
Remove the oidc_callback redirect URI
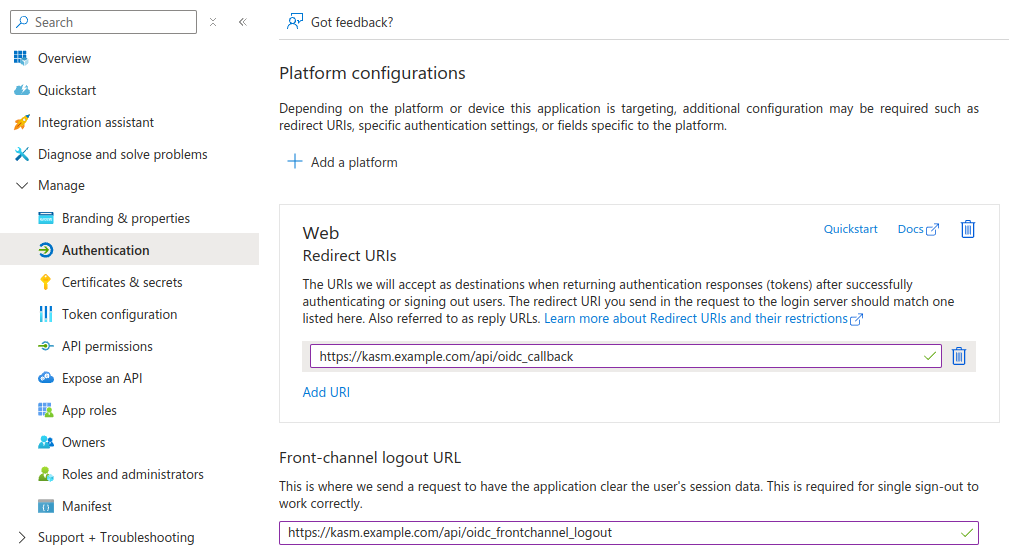[x=958, y=356]
